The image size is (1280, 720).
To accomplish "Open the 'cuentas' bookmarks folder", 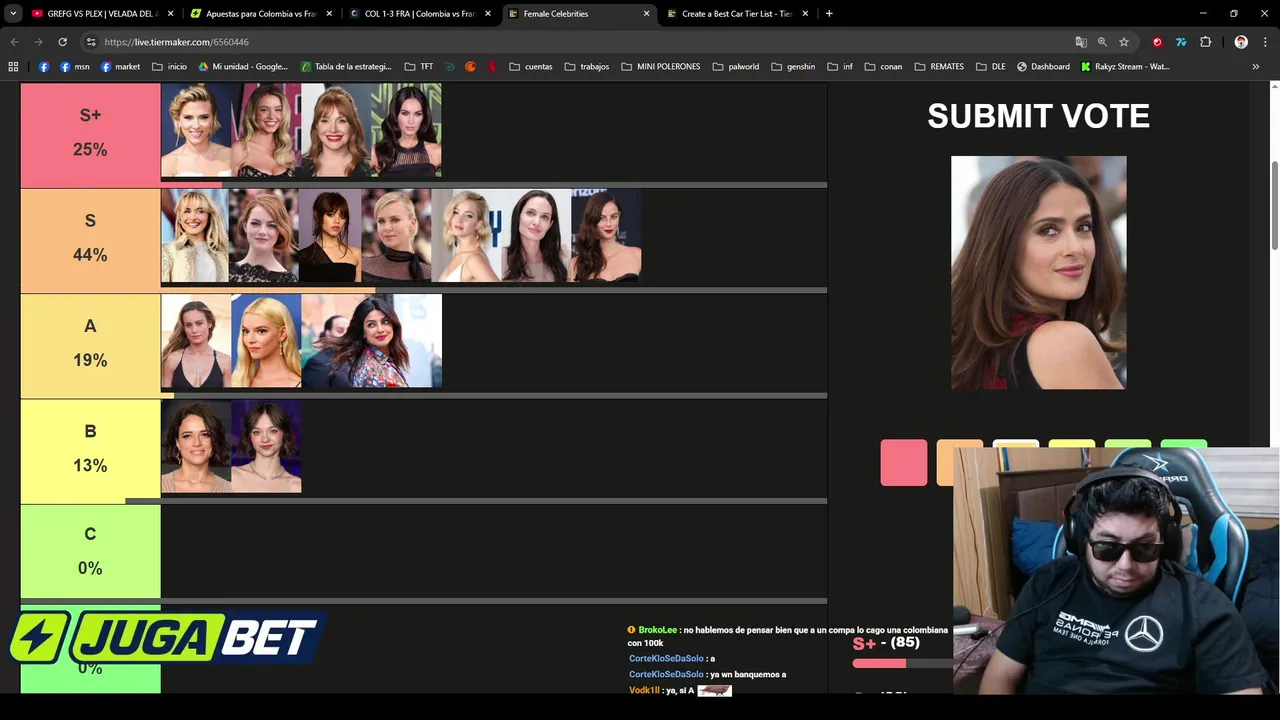I will (x=531, y=67).
